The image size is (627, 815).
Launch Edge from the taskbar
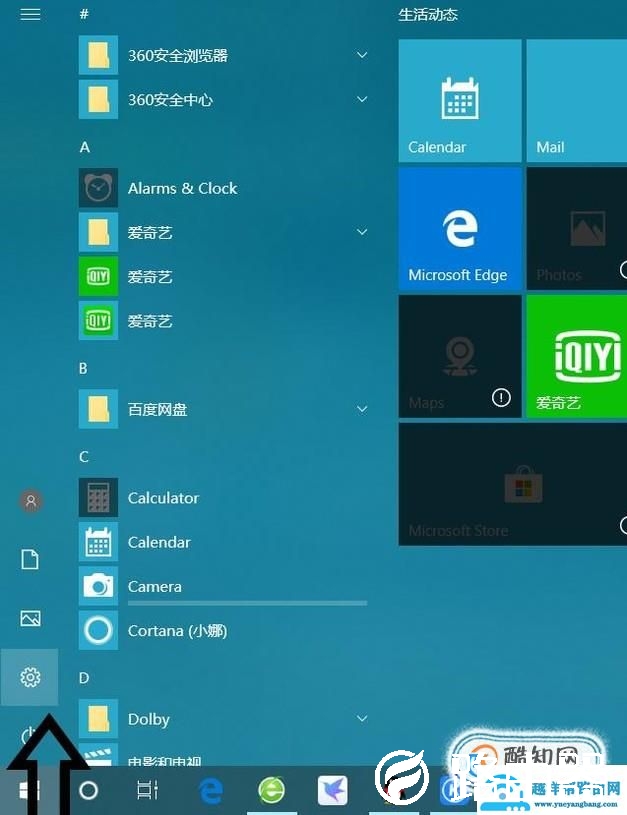[x=211, y=791]
